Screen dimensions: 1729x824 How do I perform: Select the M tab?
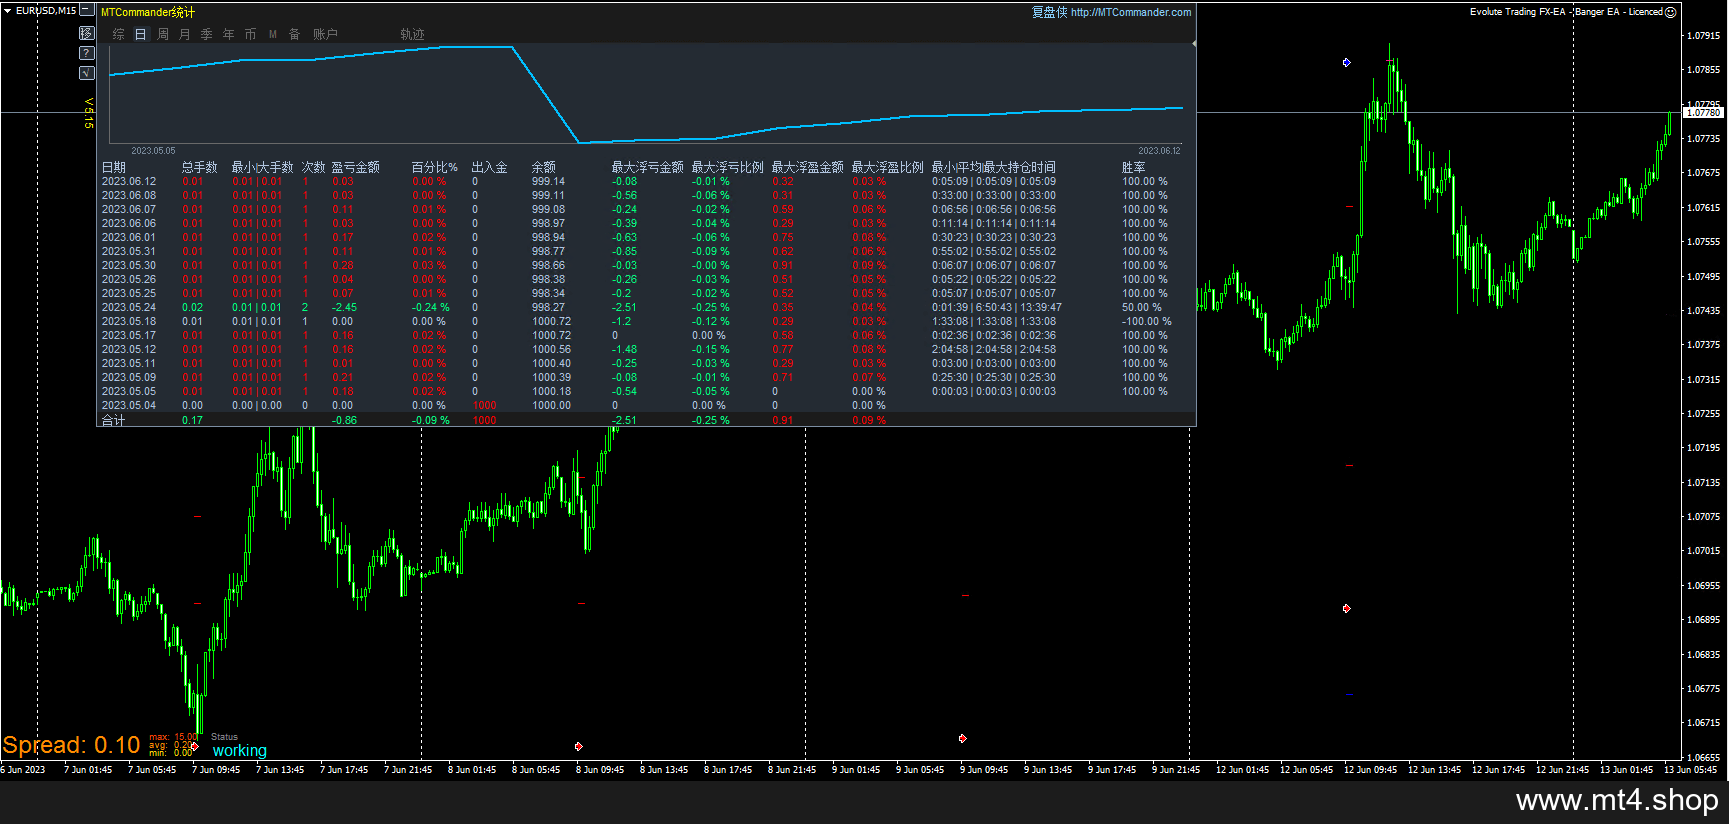click(273, 34)
